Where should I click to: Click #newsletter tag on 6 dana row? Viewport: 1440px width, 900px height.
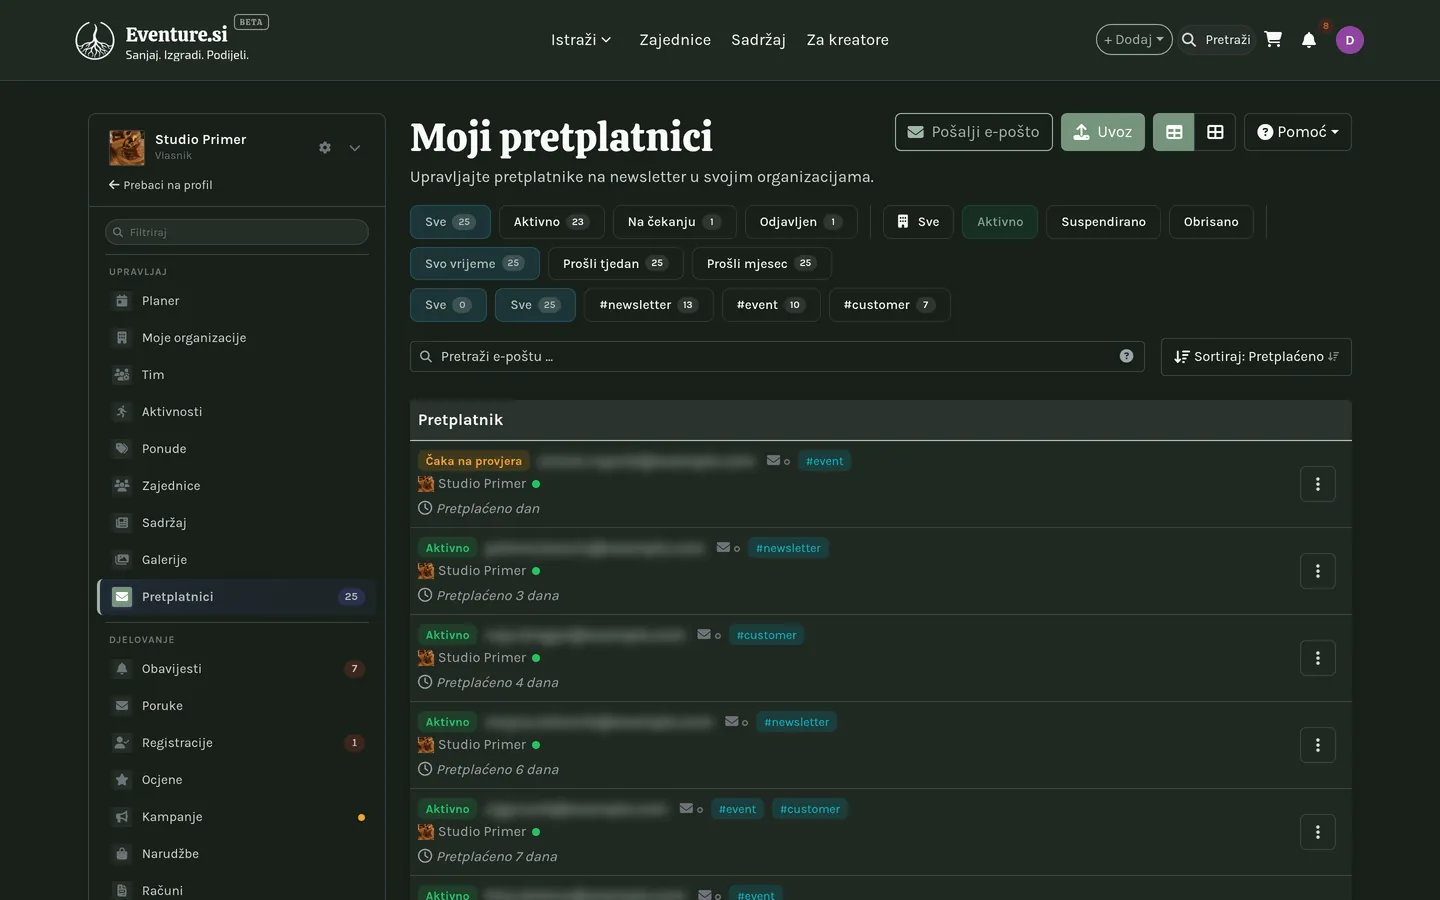[797, 722]
